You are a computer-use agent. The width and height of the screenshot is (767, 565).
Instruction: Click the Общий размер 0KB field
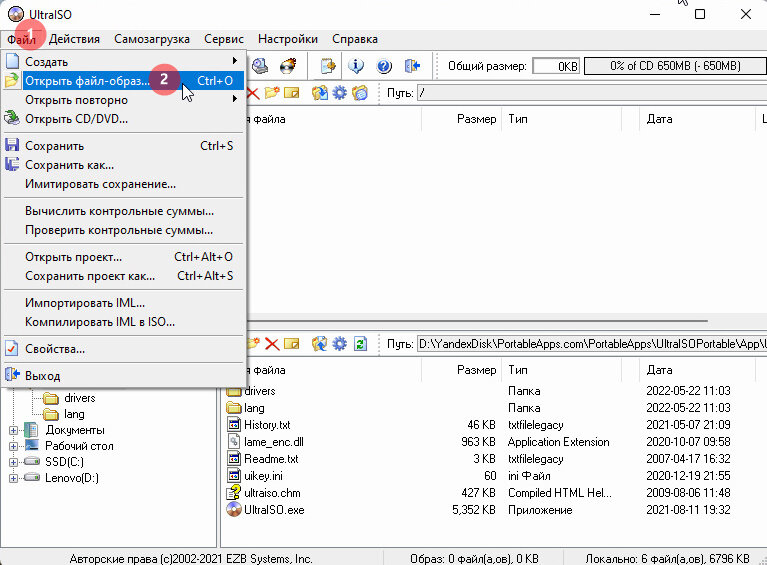point(556,66)
